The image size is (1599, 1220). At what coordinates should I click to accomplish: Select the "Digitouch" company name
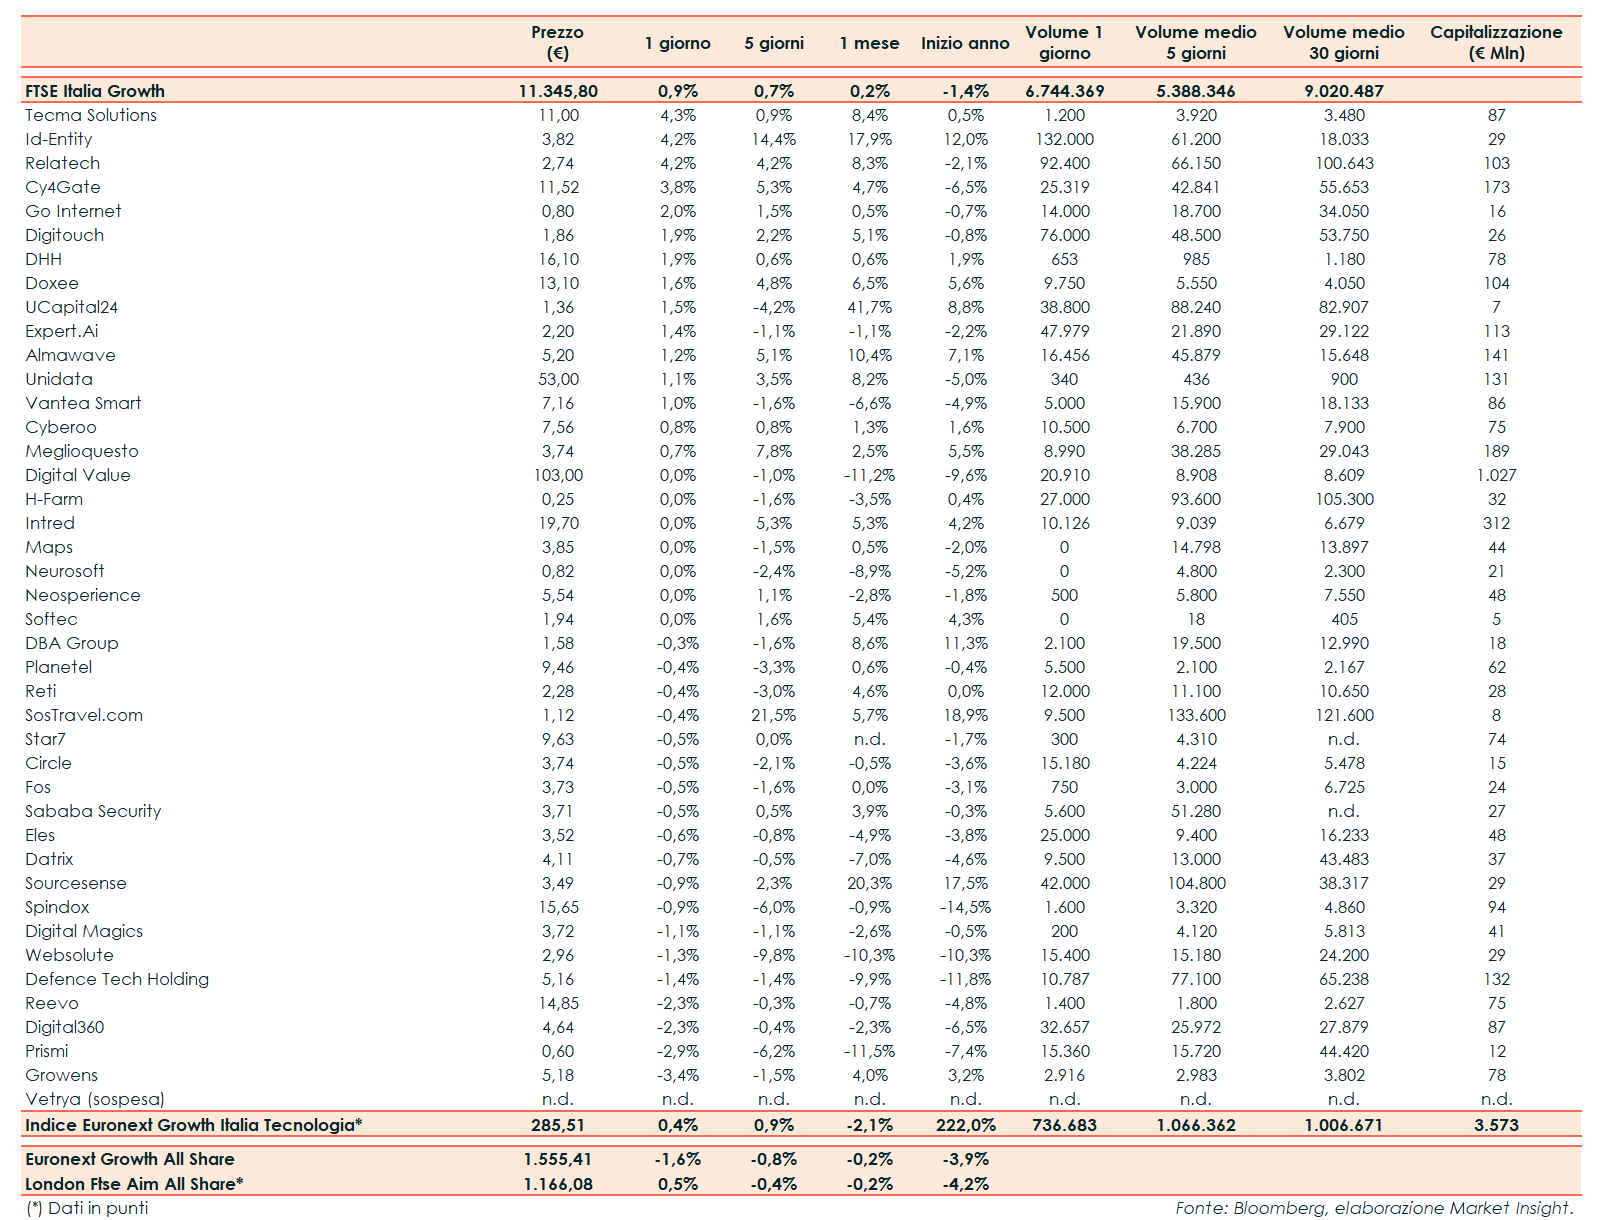coord(65,235)
